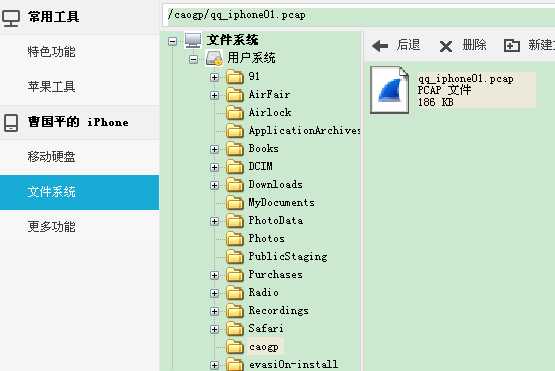
Task: Select the Photos tree label
Action: (x=267, y=239)
